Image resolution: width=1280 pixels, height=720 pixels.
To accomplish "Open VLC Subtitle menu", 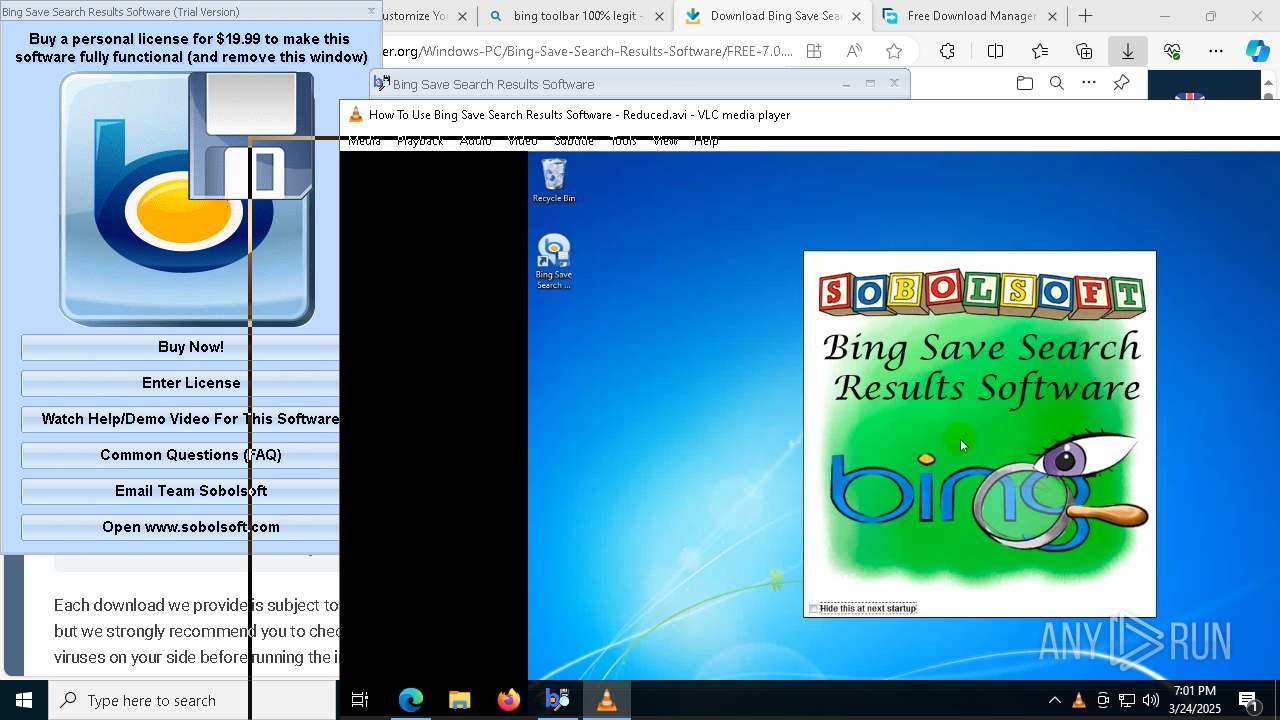I will 574,141.
